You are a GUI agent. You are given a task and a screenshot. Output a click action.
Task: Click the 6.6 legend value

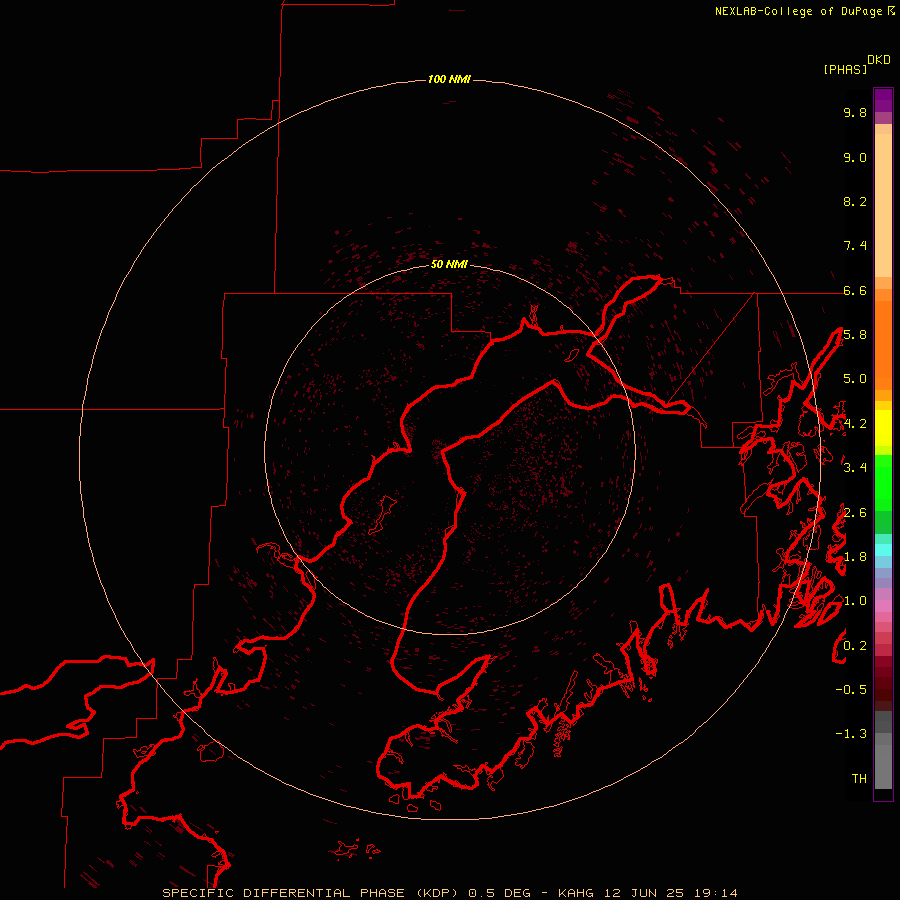pos(855,290)
